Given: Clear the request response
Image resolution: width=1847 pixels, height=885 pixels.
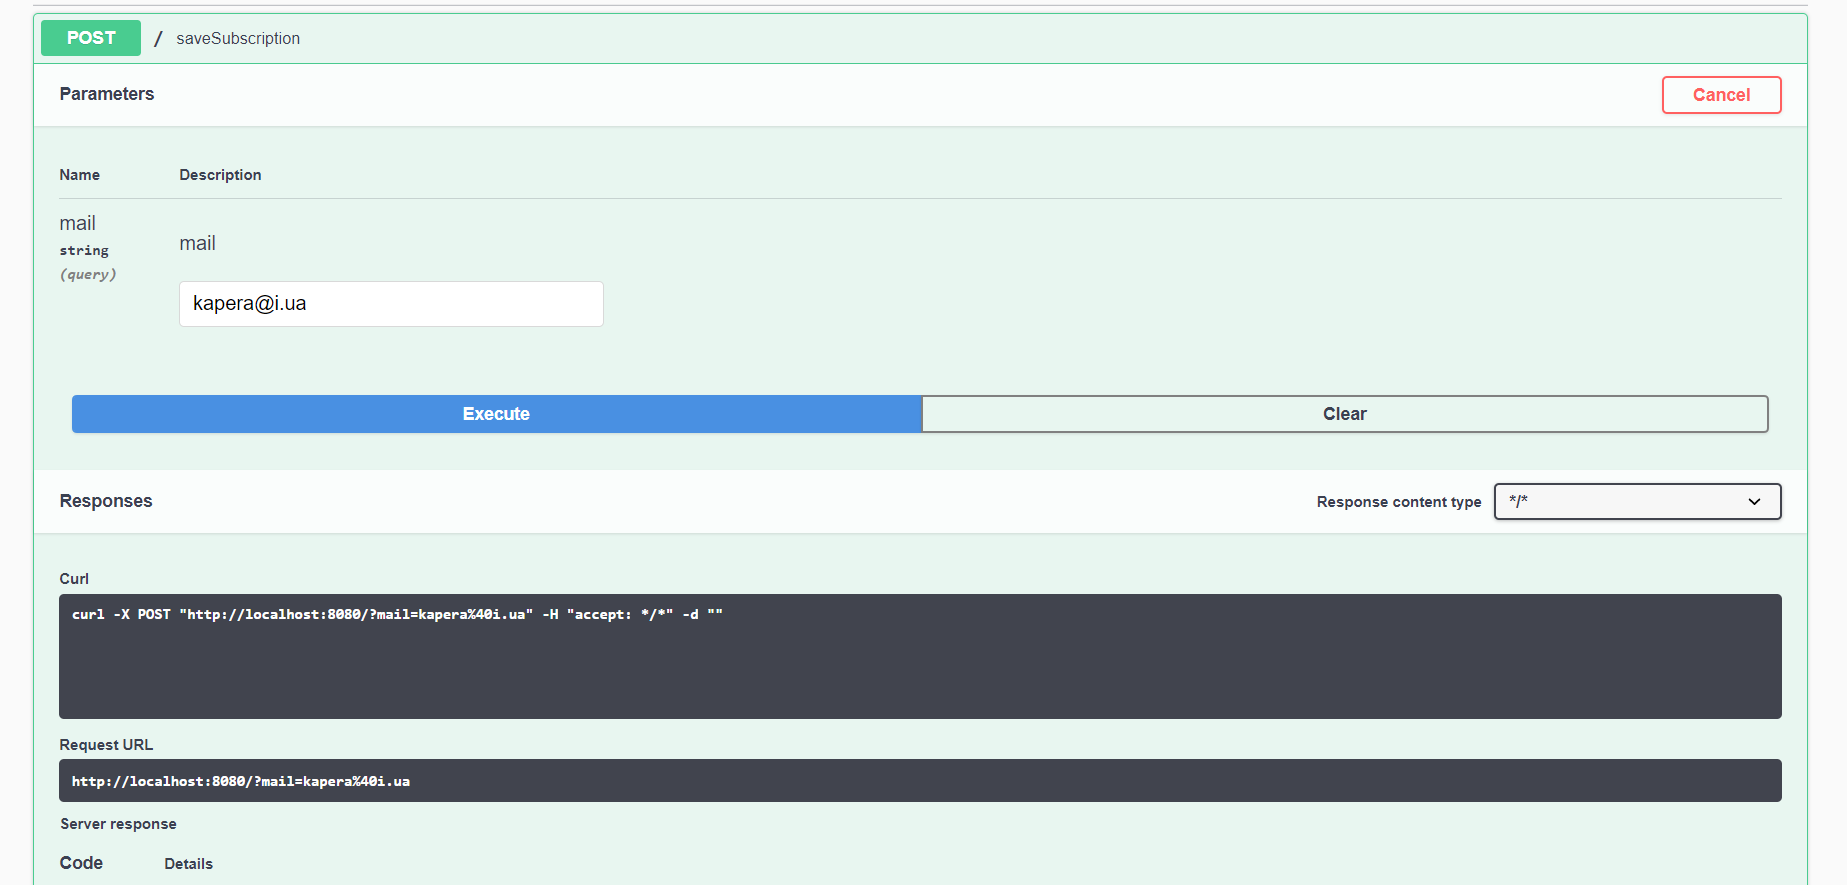Looking at the screenshot, I should click(x=1345, y=414).
